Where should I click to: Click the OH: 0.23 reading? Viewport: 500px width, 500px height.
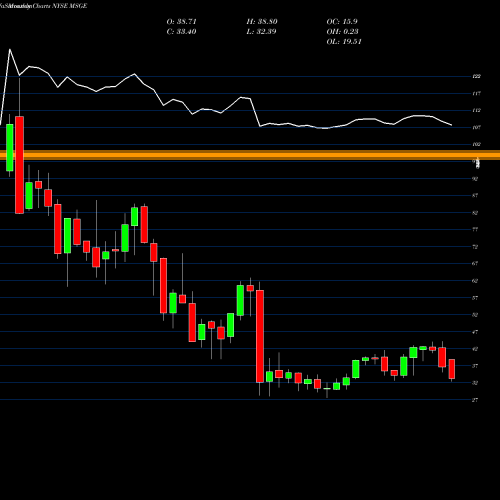coord(343,32)
